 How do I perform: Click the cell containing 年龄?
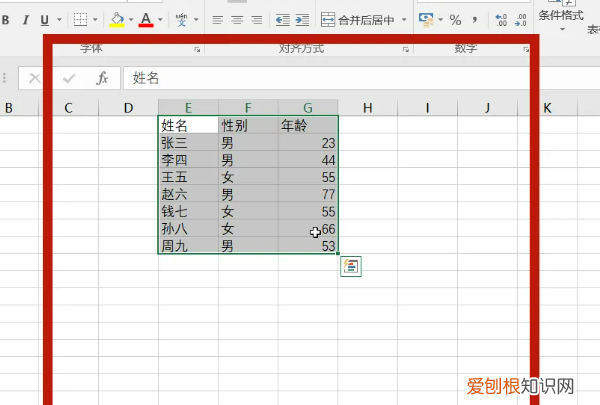pyautogui.click(x=308, y=125)
